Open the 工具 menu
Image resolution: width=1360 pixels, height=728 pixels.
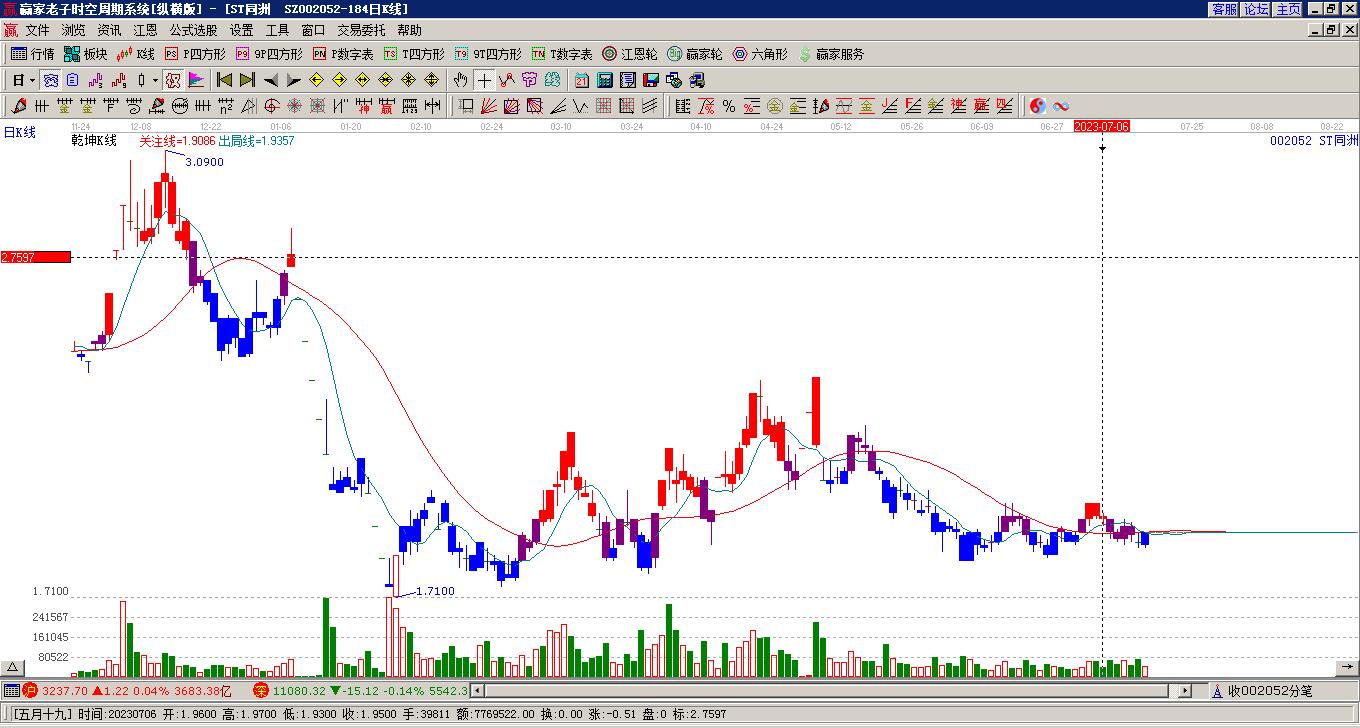tap(277, 31)
